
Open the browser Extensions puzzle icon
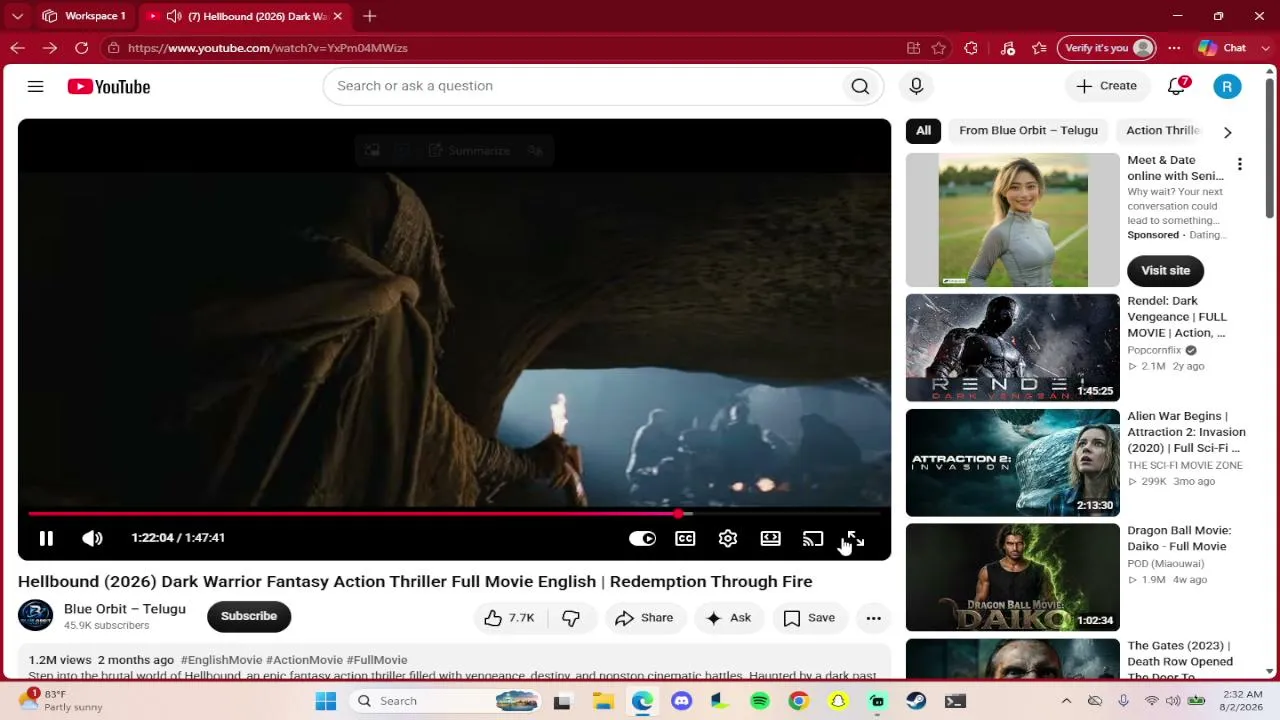971,48
